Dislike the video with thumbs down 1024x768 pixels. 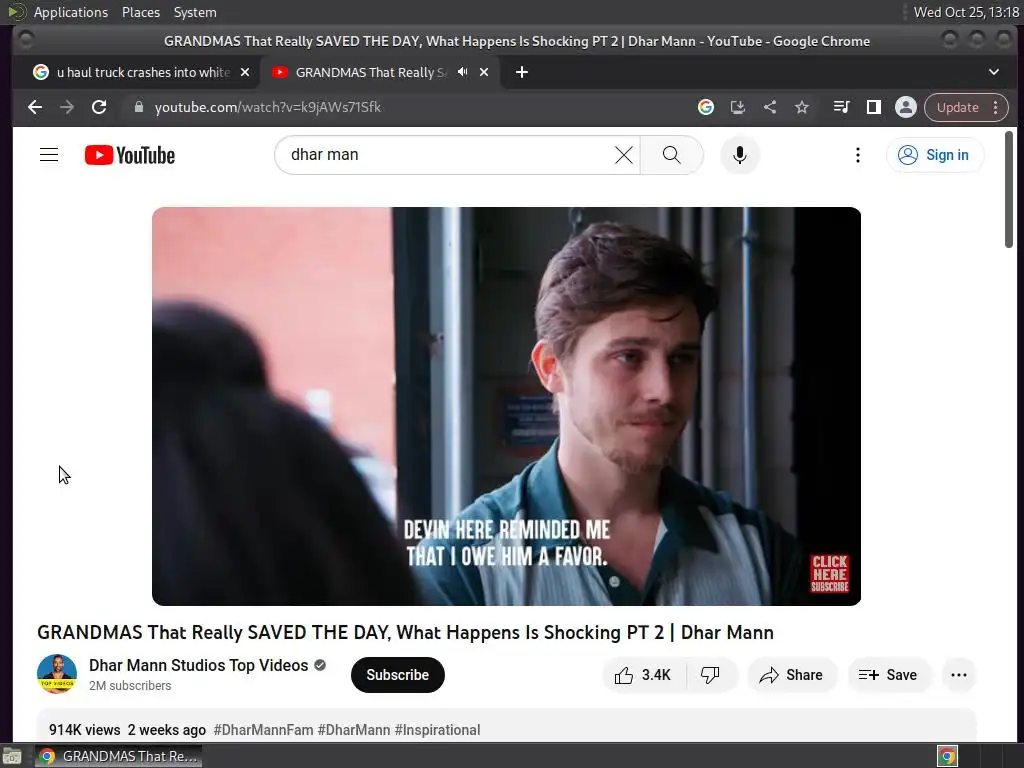click(710, 675)
